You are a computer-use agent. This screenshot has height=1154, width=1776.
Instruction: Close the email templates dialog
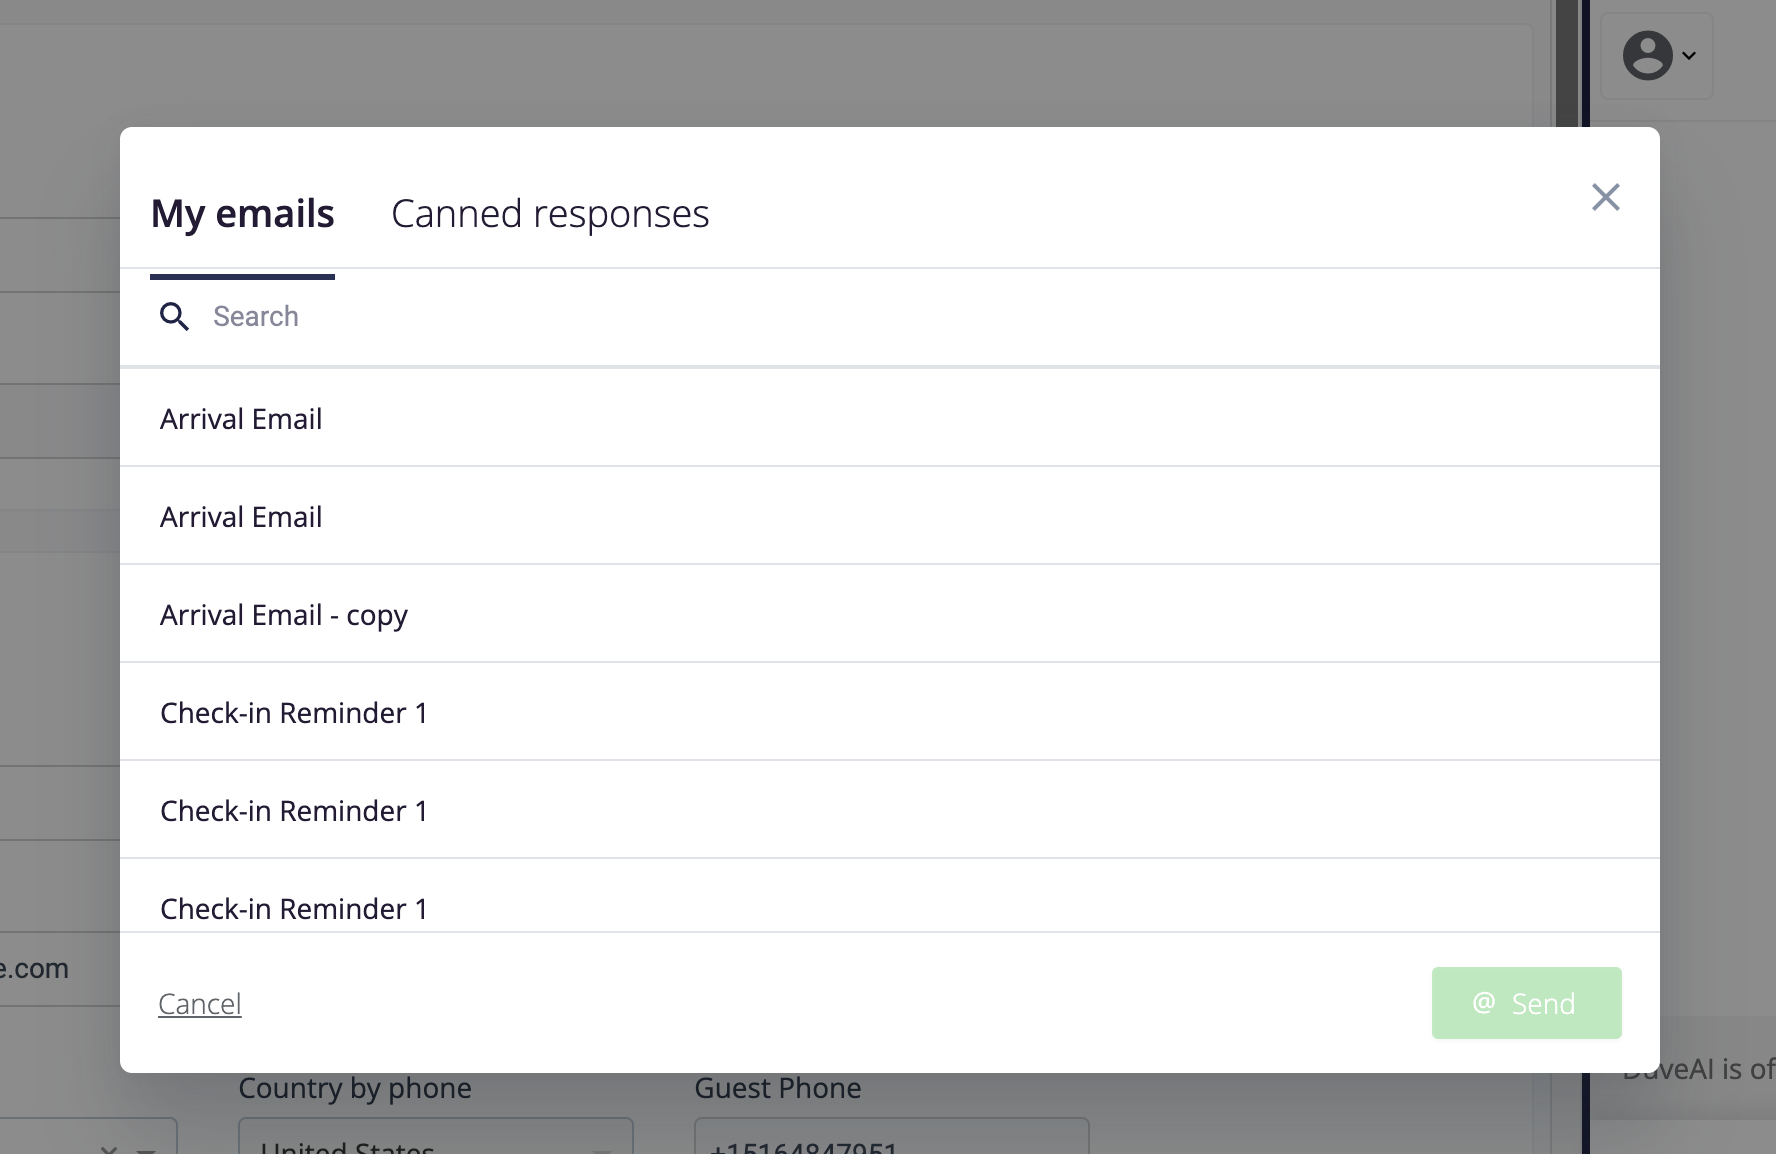point(1605,197)
